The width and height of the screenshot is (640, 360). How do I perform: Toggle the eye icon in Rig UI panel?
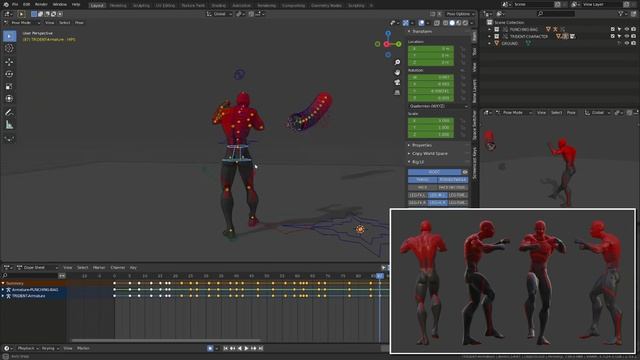click(x=465, y=172)
